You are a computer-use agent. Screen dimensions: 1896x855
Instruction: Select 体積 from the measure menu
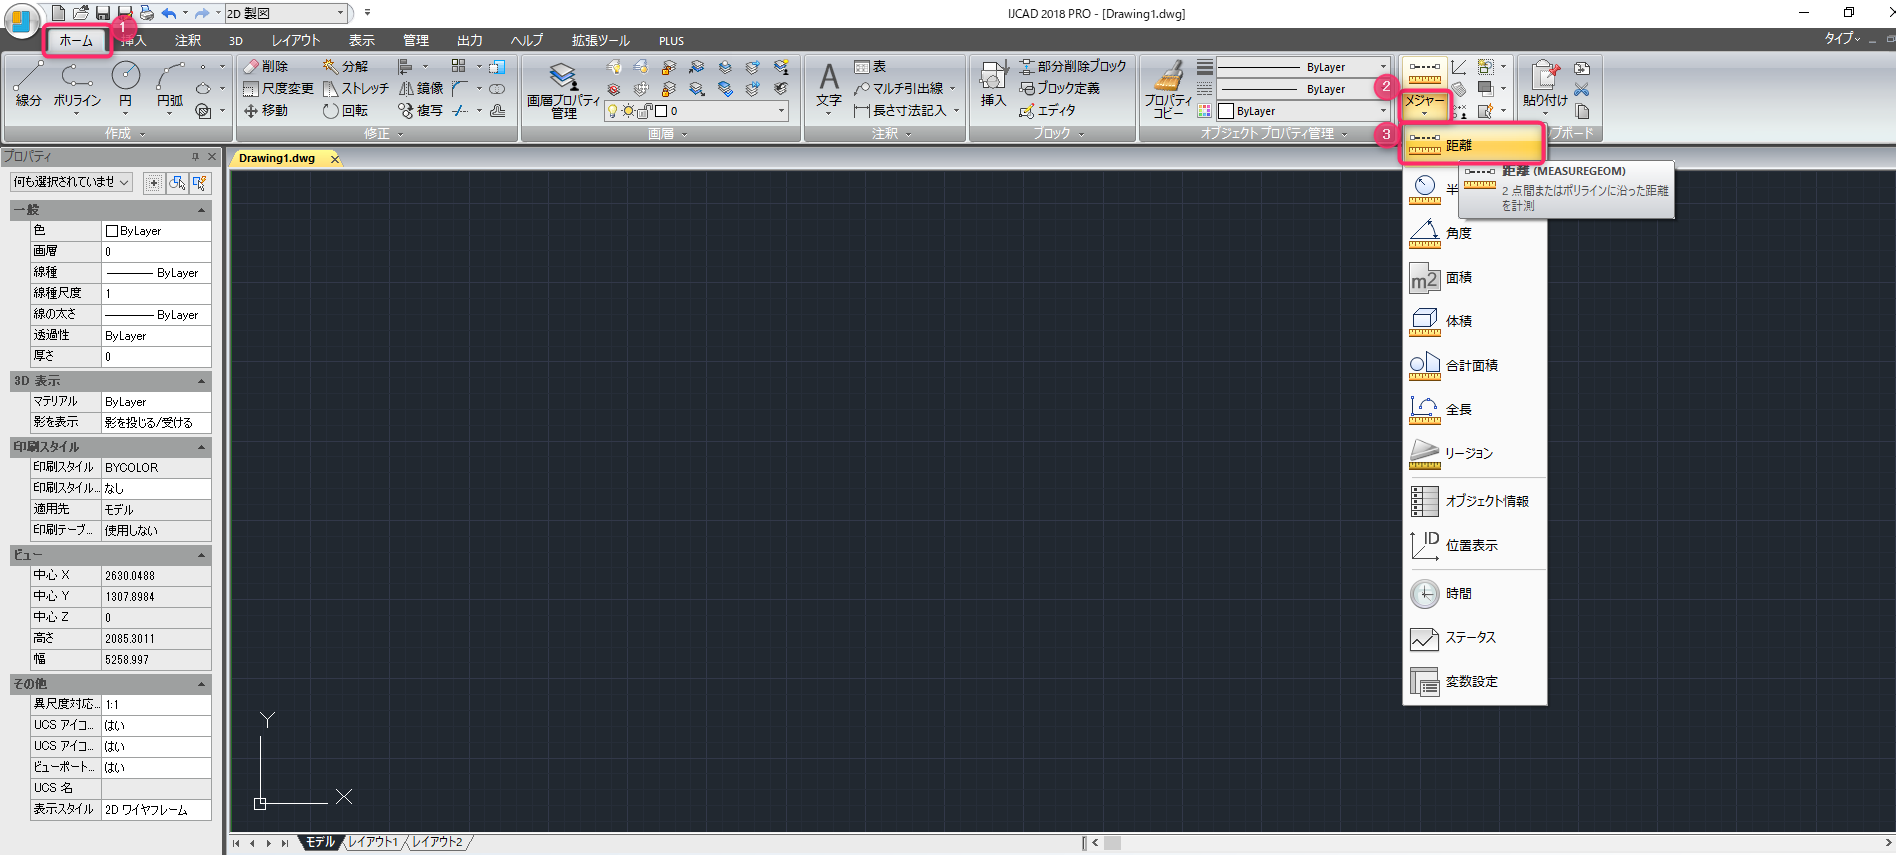coord(1475,321)
